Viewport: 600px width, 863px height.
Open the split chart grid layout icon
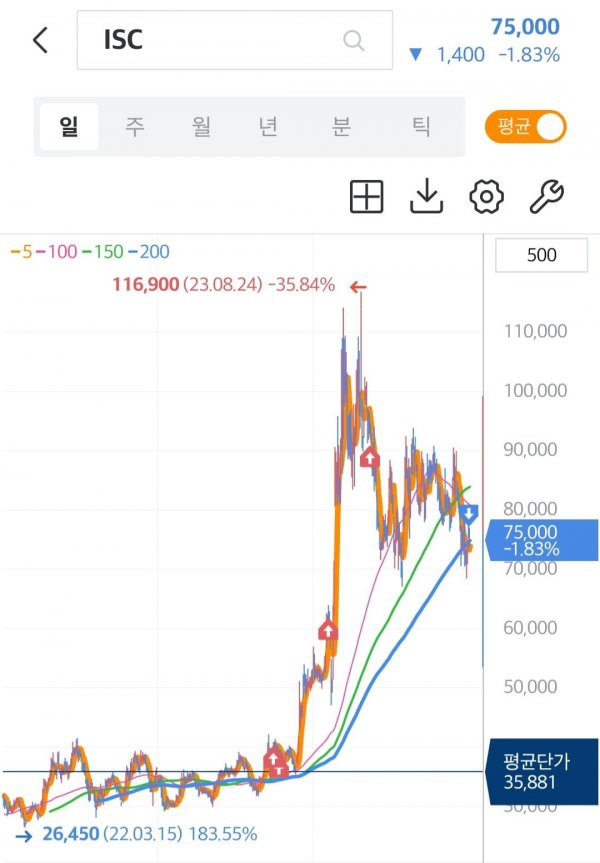pos(367,196)
